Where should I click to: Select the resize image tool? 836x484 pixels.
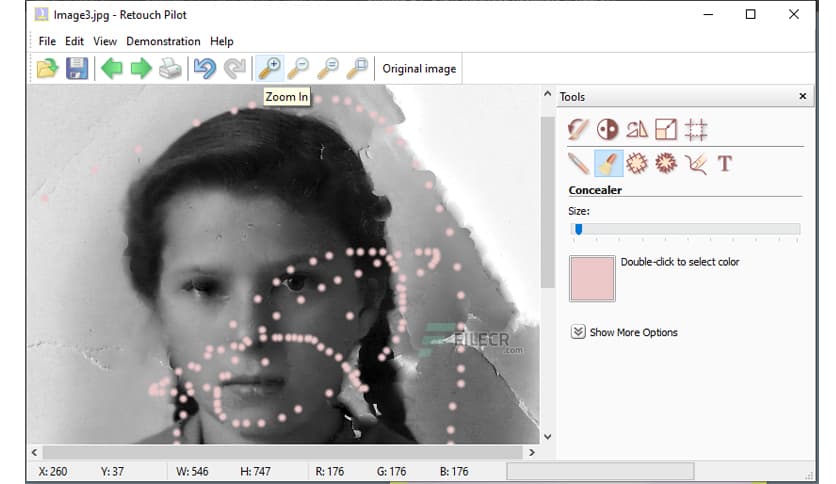point(666,130)
